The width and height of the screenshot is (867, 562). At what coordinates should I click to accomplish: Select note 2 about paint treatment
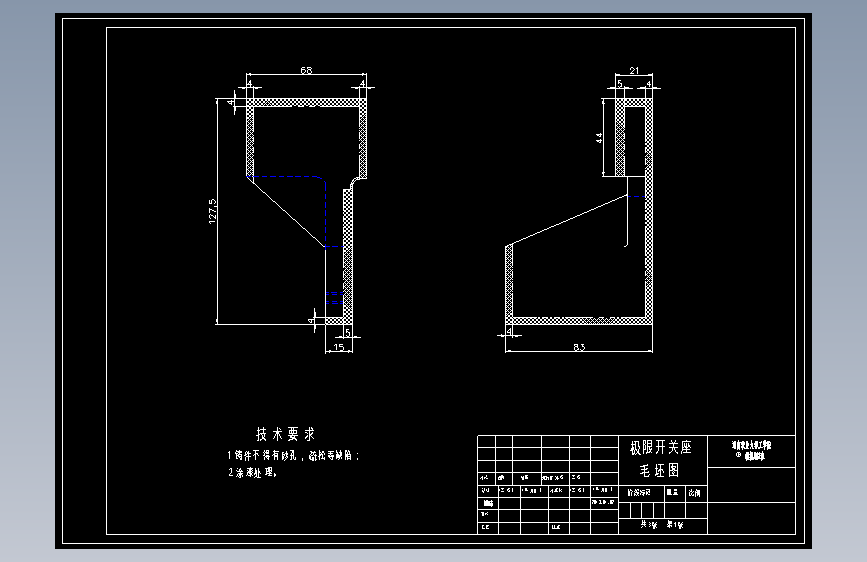pos(252,472)
